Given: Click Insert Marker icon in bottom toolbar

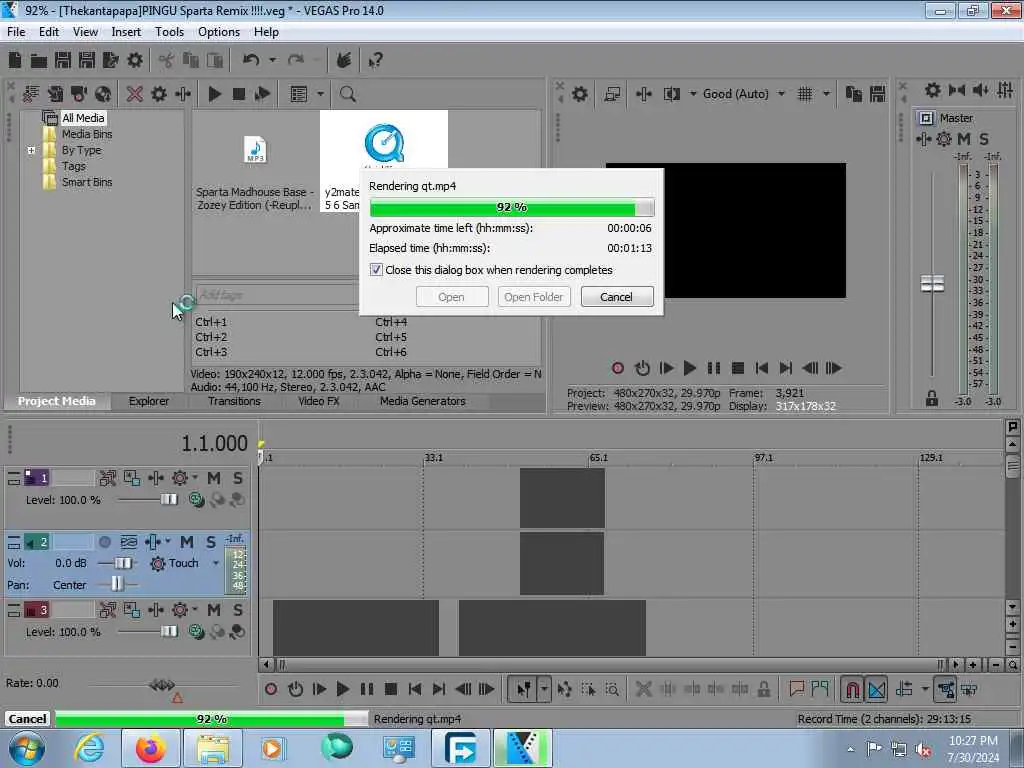Looking at the screenshot, I should [x=796, y=688].
